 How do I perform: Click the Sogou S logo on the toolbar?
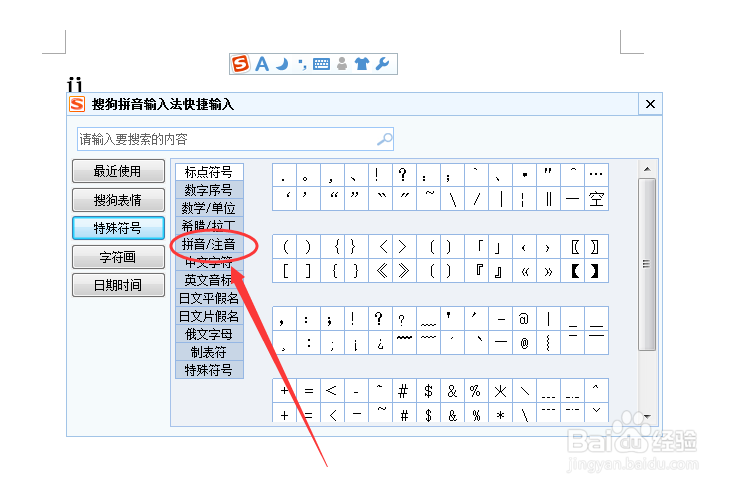click(x=240, y=63)
